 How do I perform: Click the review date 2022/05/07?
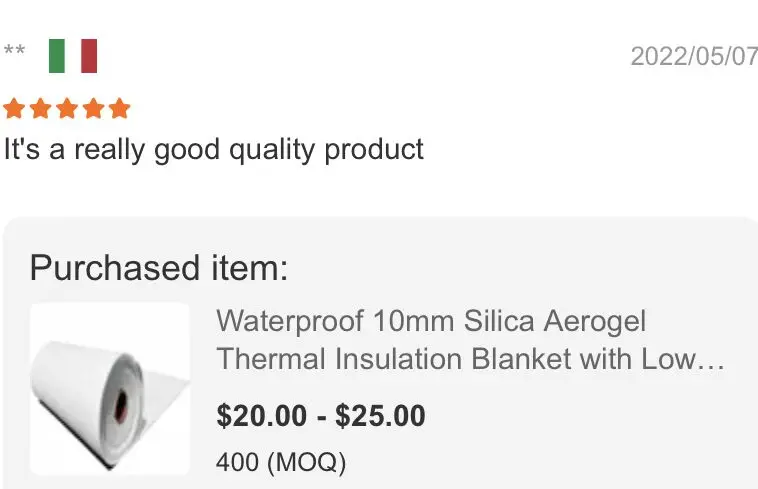coord(694,56)
